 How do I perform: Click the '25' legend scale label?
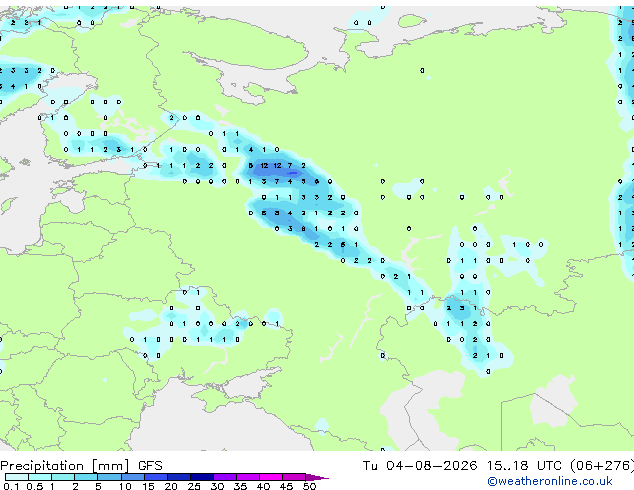pyautogui.click(x=194, y=486)
